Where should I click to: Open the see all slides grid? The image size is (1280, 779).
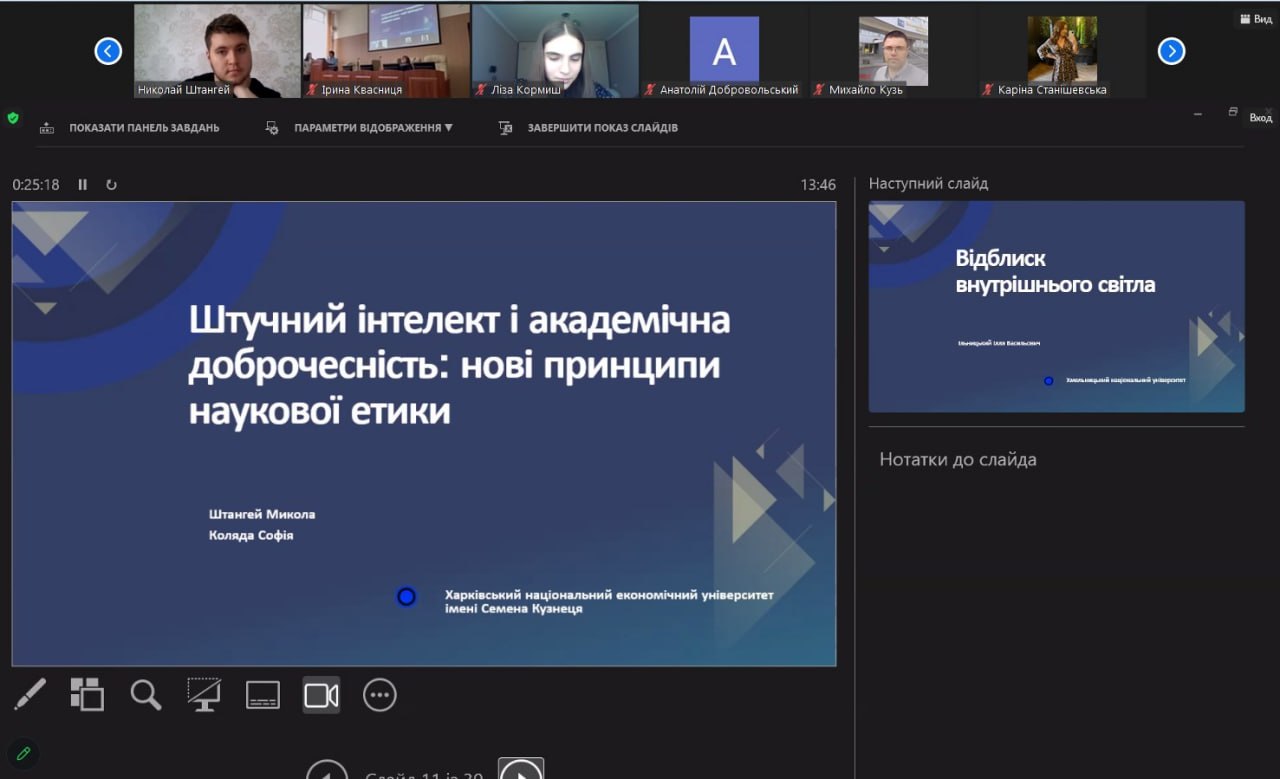(x=87, y=694)
